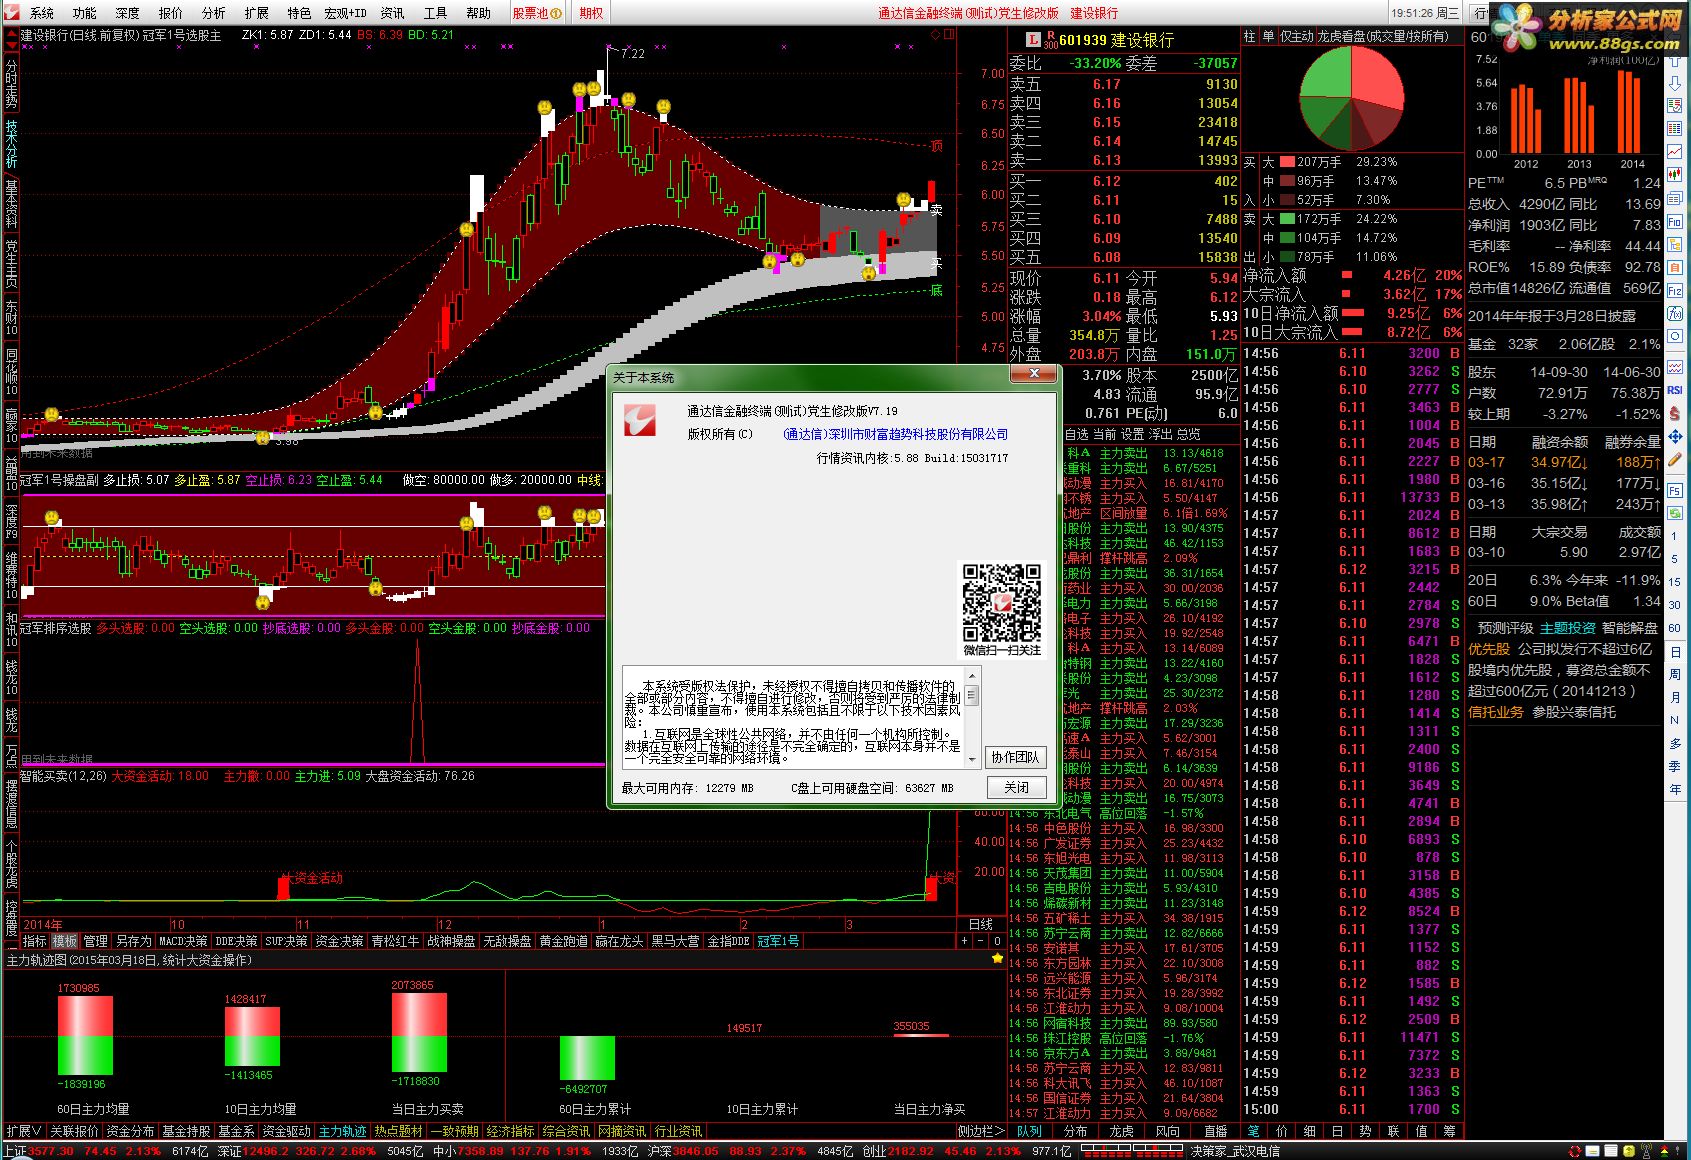
Task: Select the candlestick chart icon in right toolbar
Action: [x=1675, y=174]
